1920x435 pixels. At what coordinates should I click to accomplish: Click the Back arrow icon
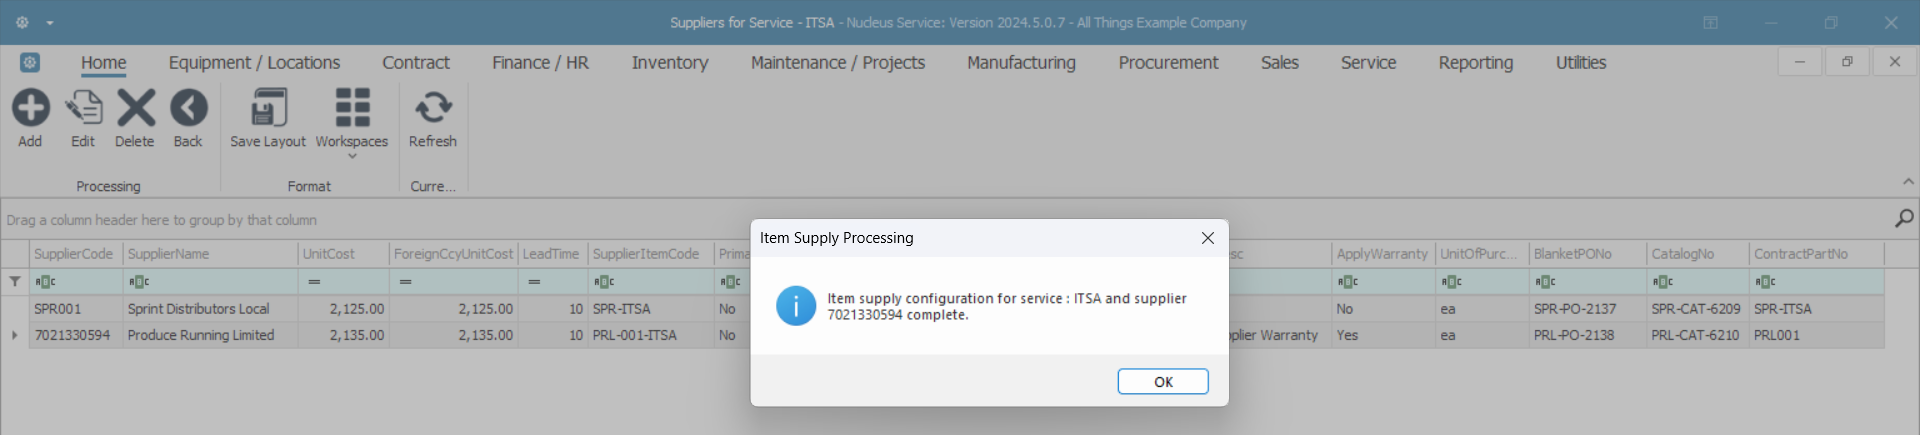[188, 108]
